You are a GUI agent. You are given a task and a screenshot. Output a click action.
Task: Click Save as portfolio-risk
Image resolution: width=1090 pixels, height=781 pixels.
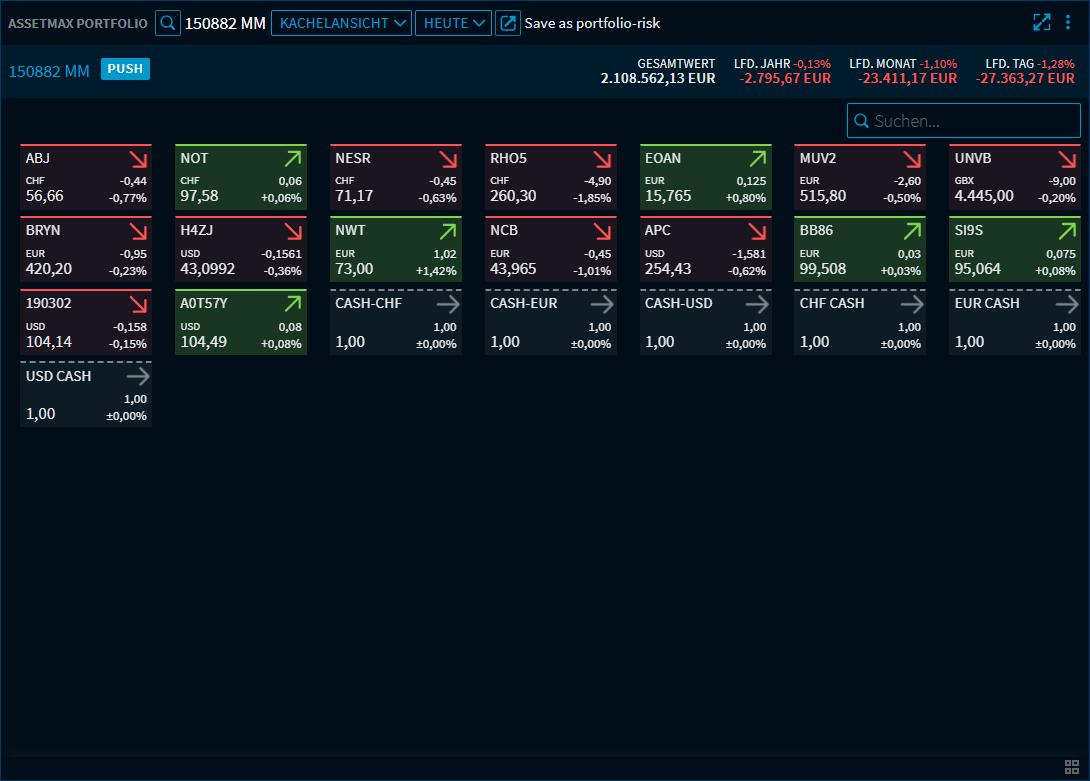[x=592, y=23]
